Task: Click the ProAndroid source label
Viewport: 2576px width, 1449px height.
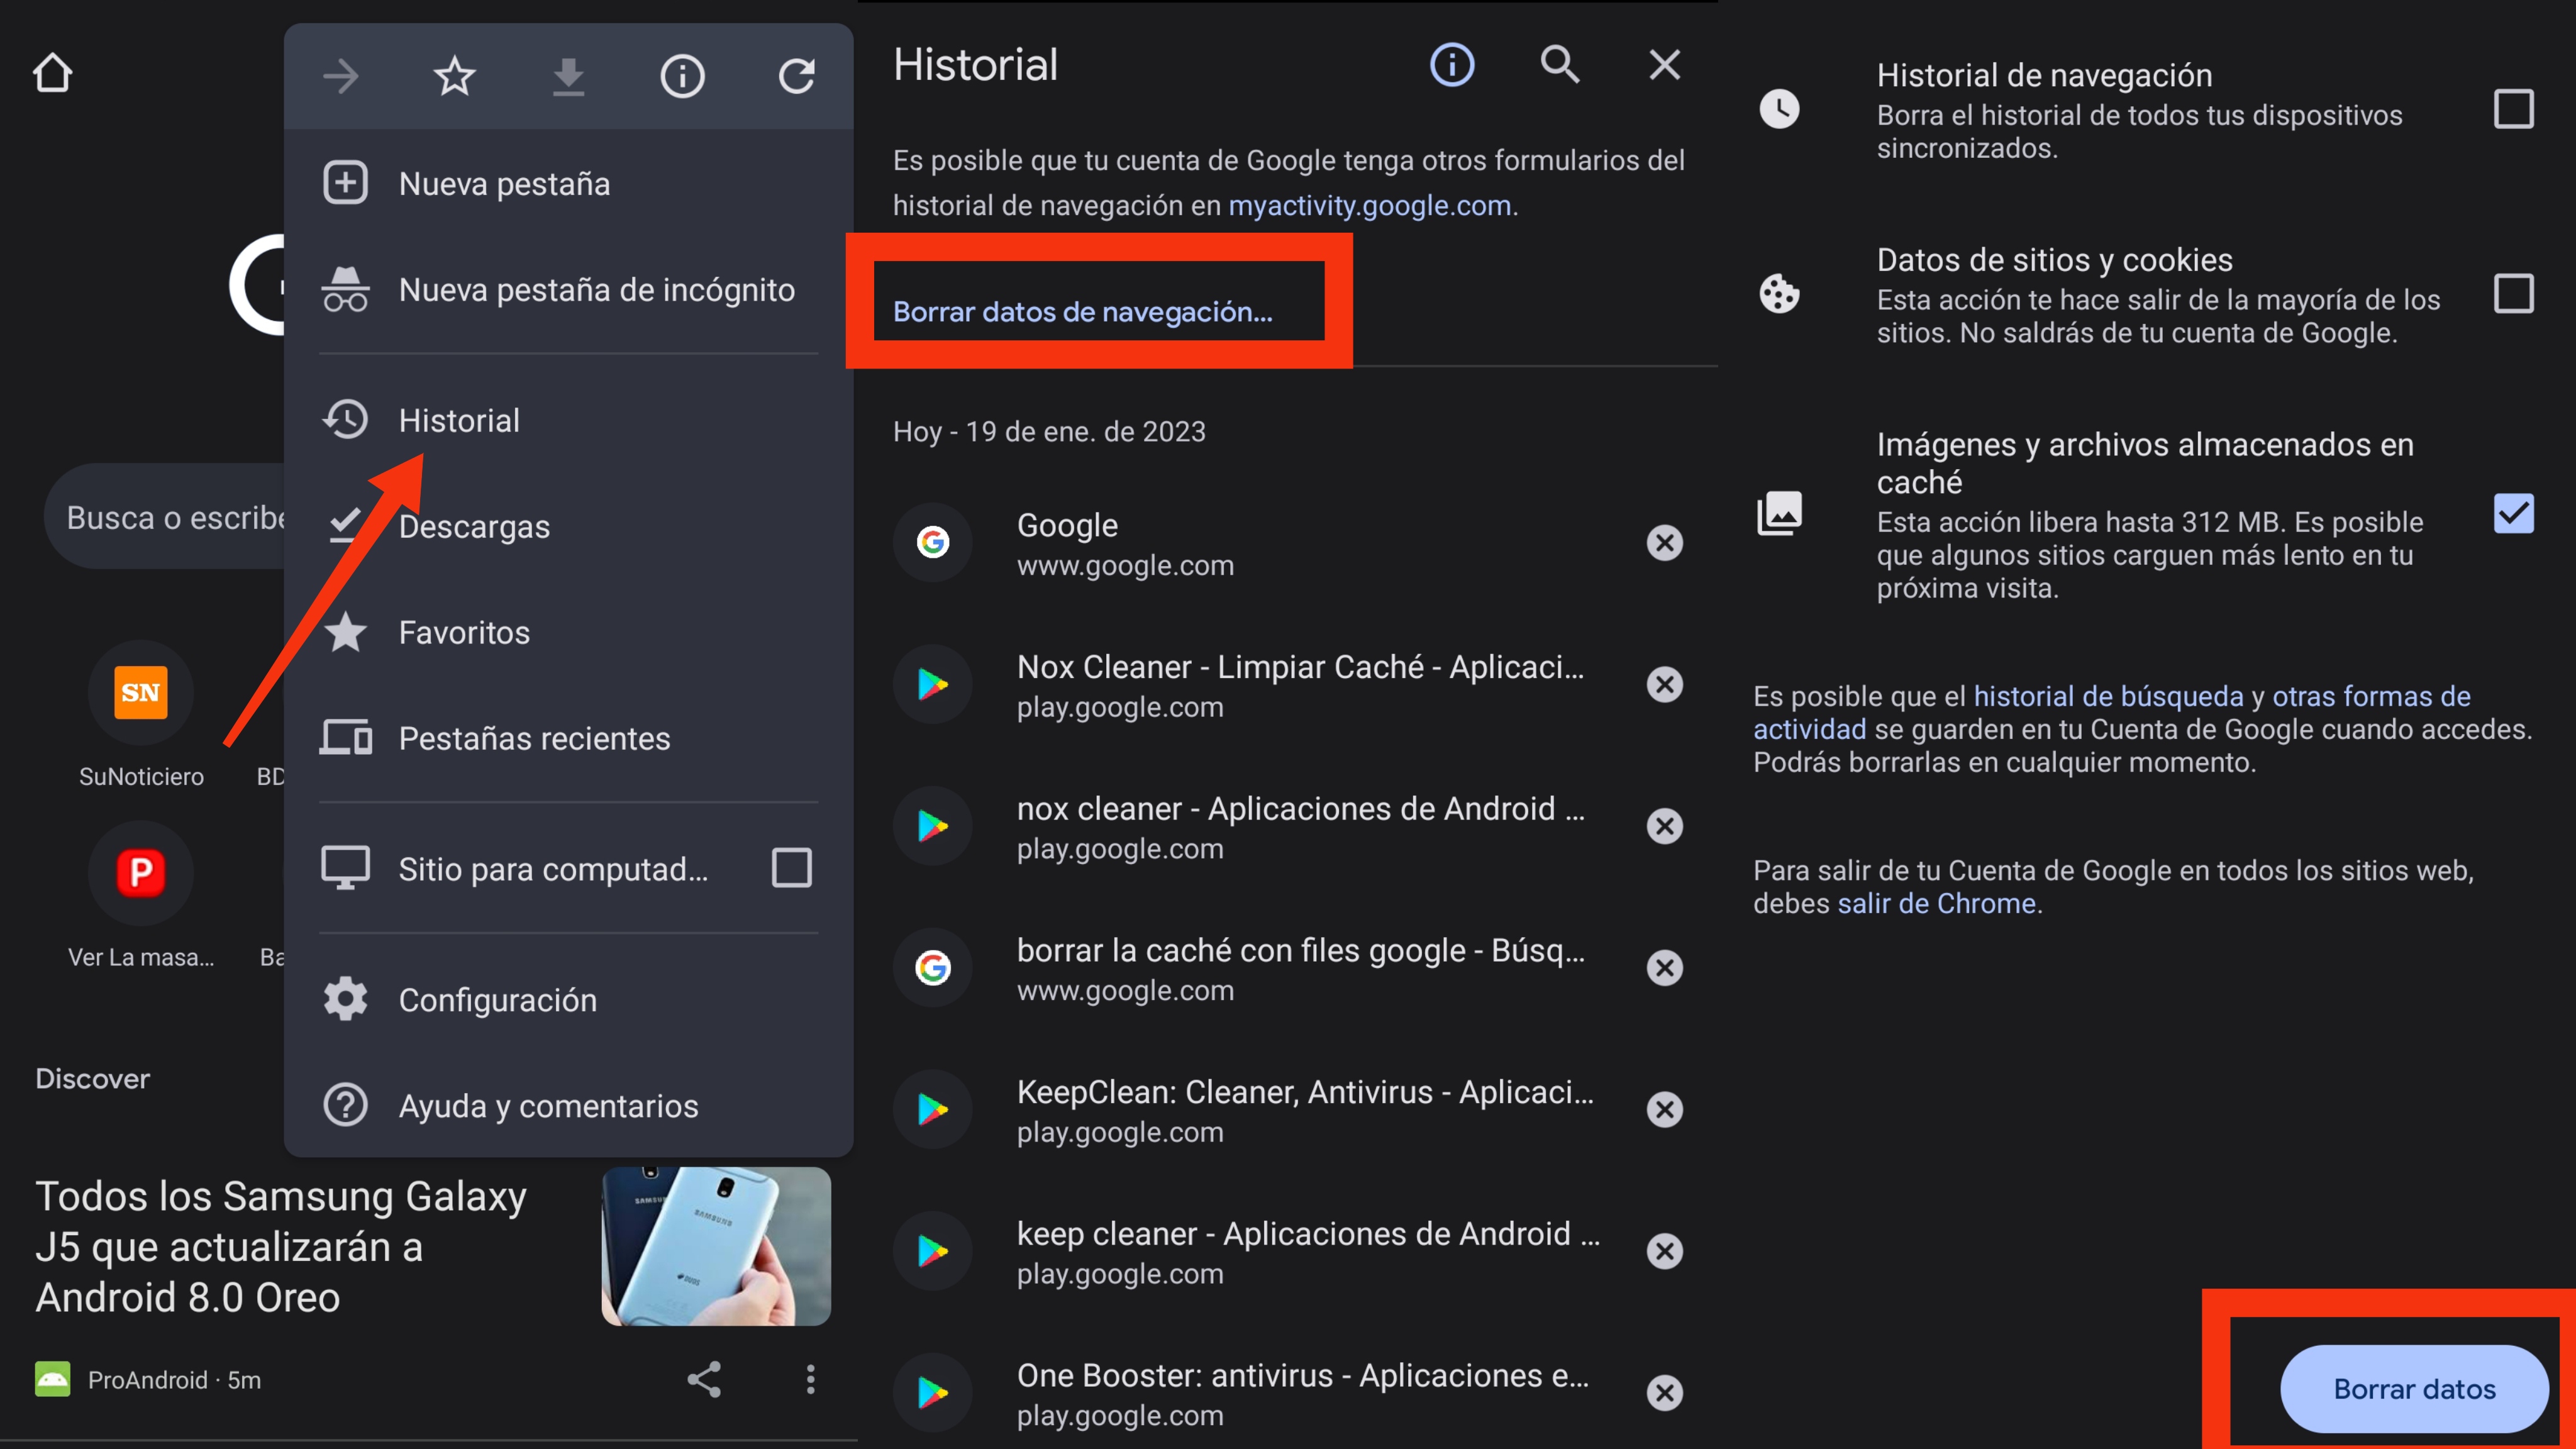Action: coord(147,1380)
